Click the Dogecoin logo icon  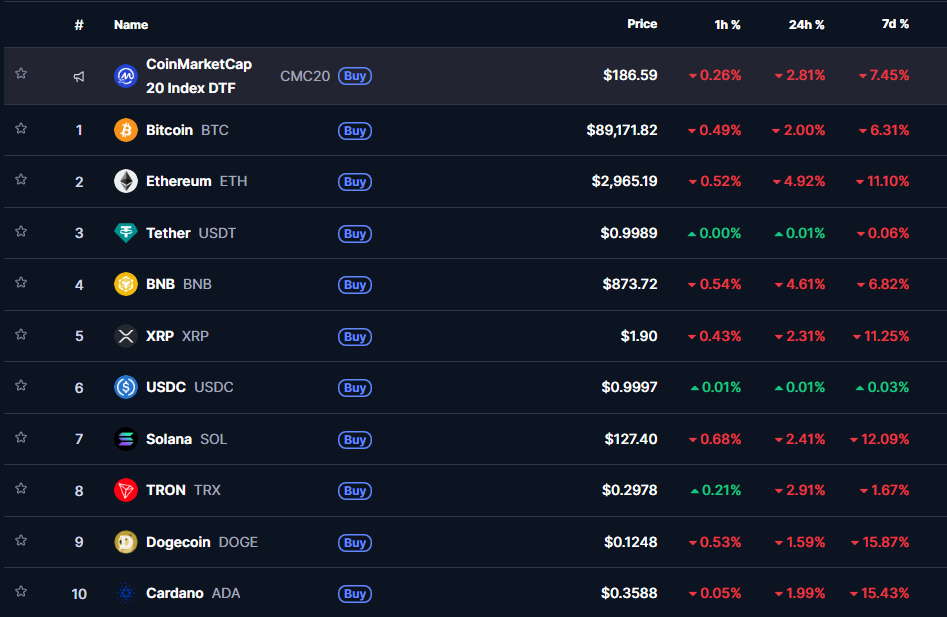[x=126, y=542]
